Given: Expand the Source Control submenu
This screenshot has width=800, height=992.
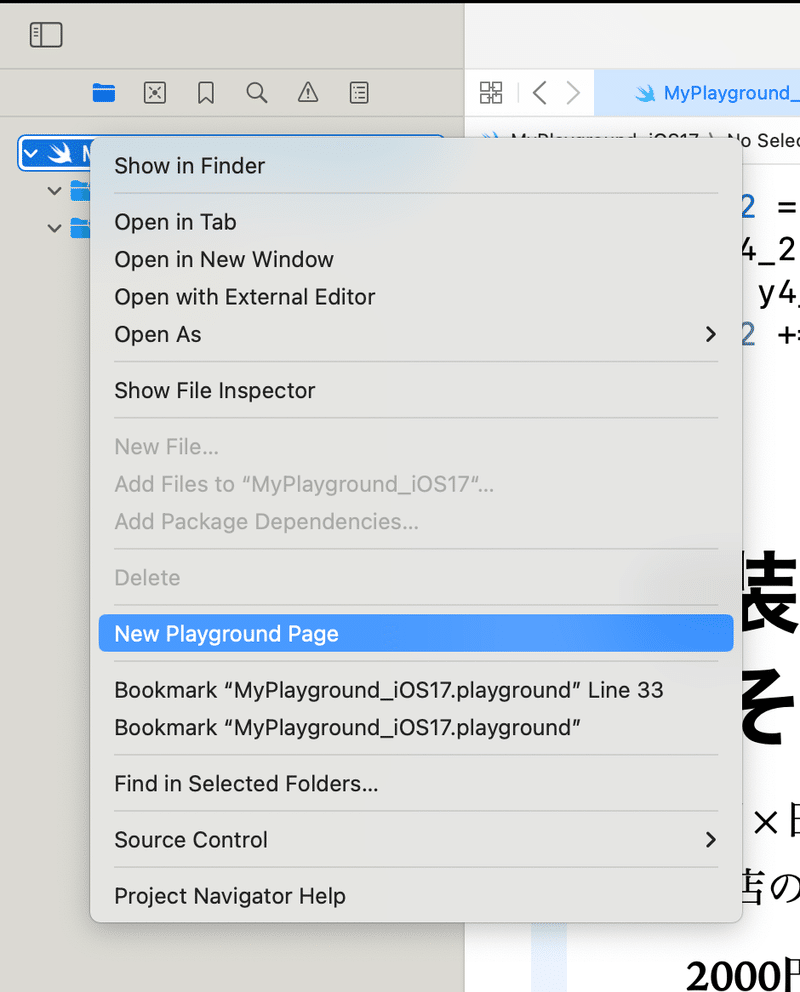Looking at the screenshot, I should point(416,840).
